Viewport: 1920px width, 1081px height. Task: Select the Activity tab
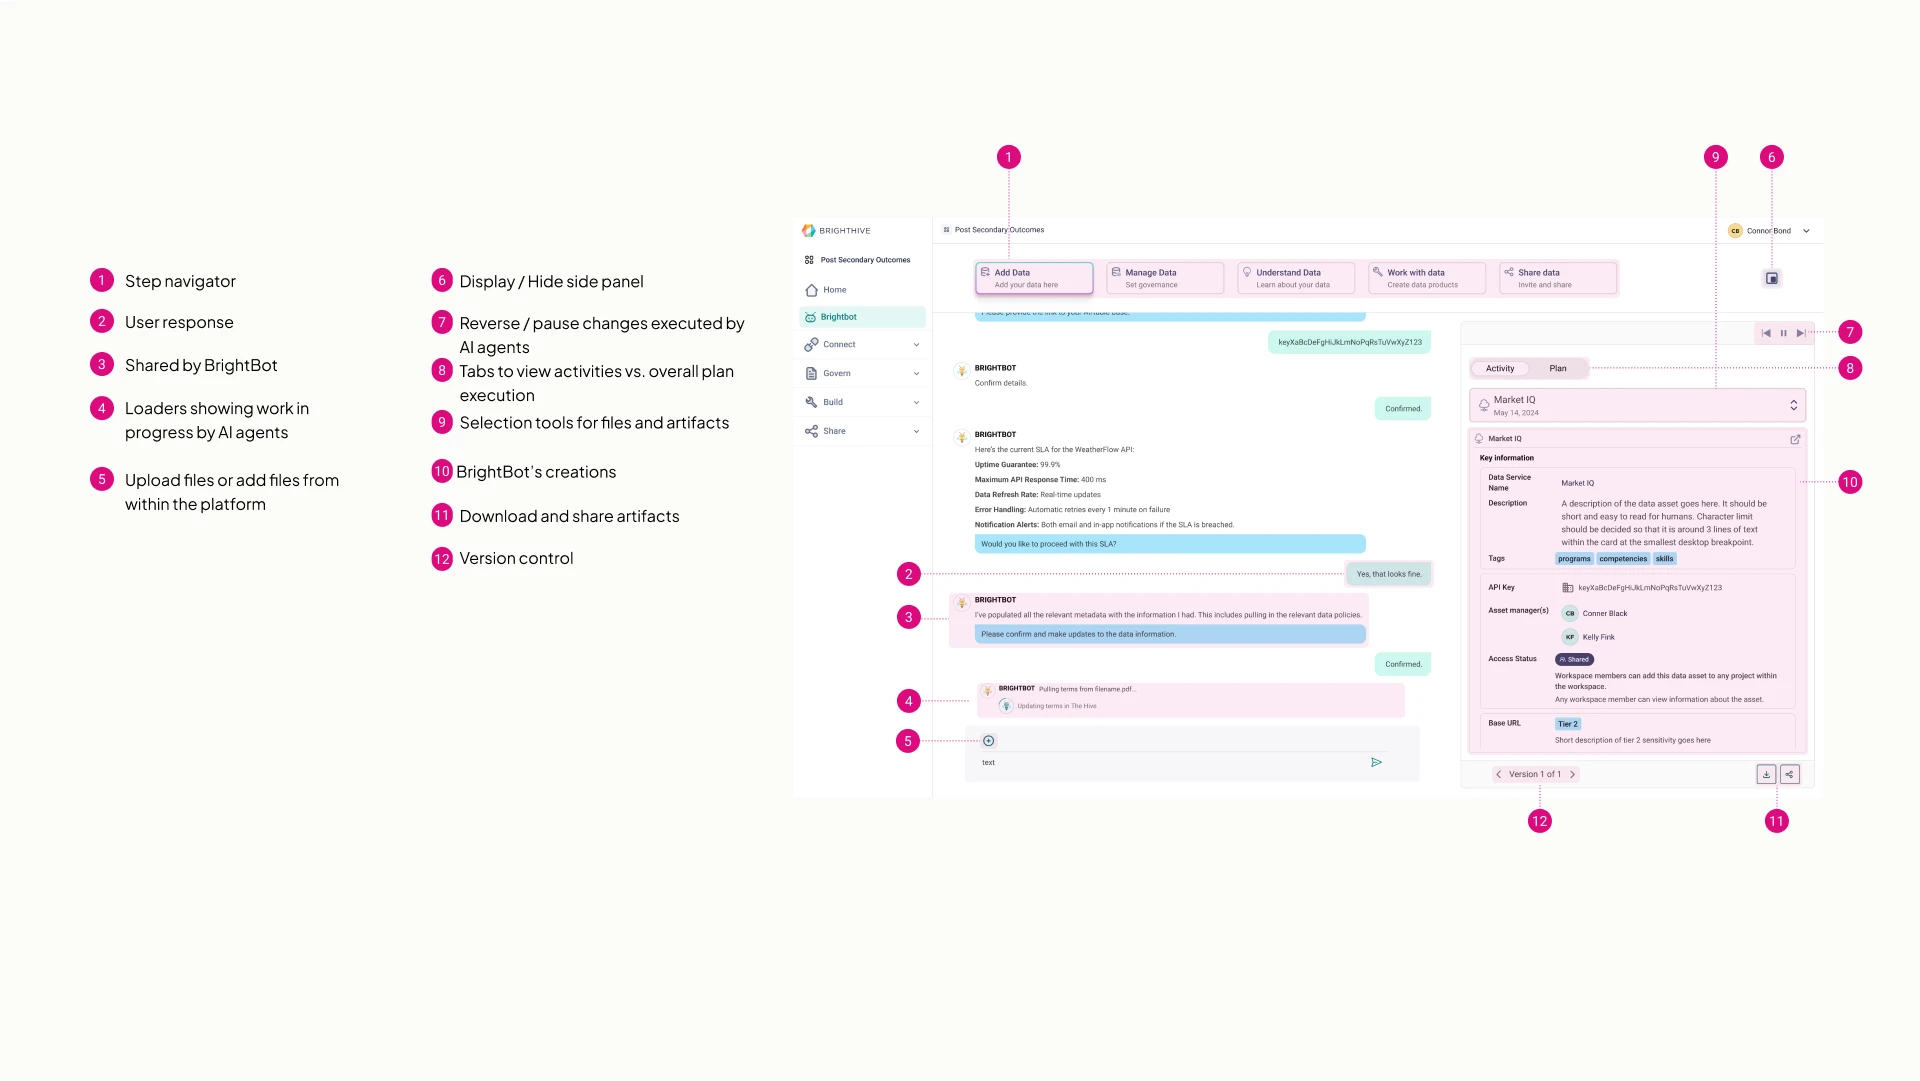[x=1499, y=368]
